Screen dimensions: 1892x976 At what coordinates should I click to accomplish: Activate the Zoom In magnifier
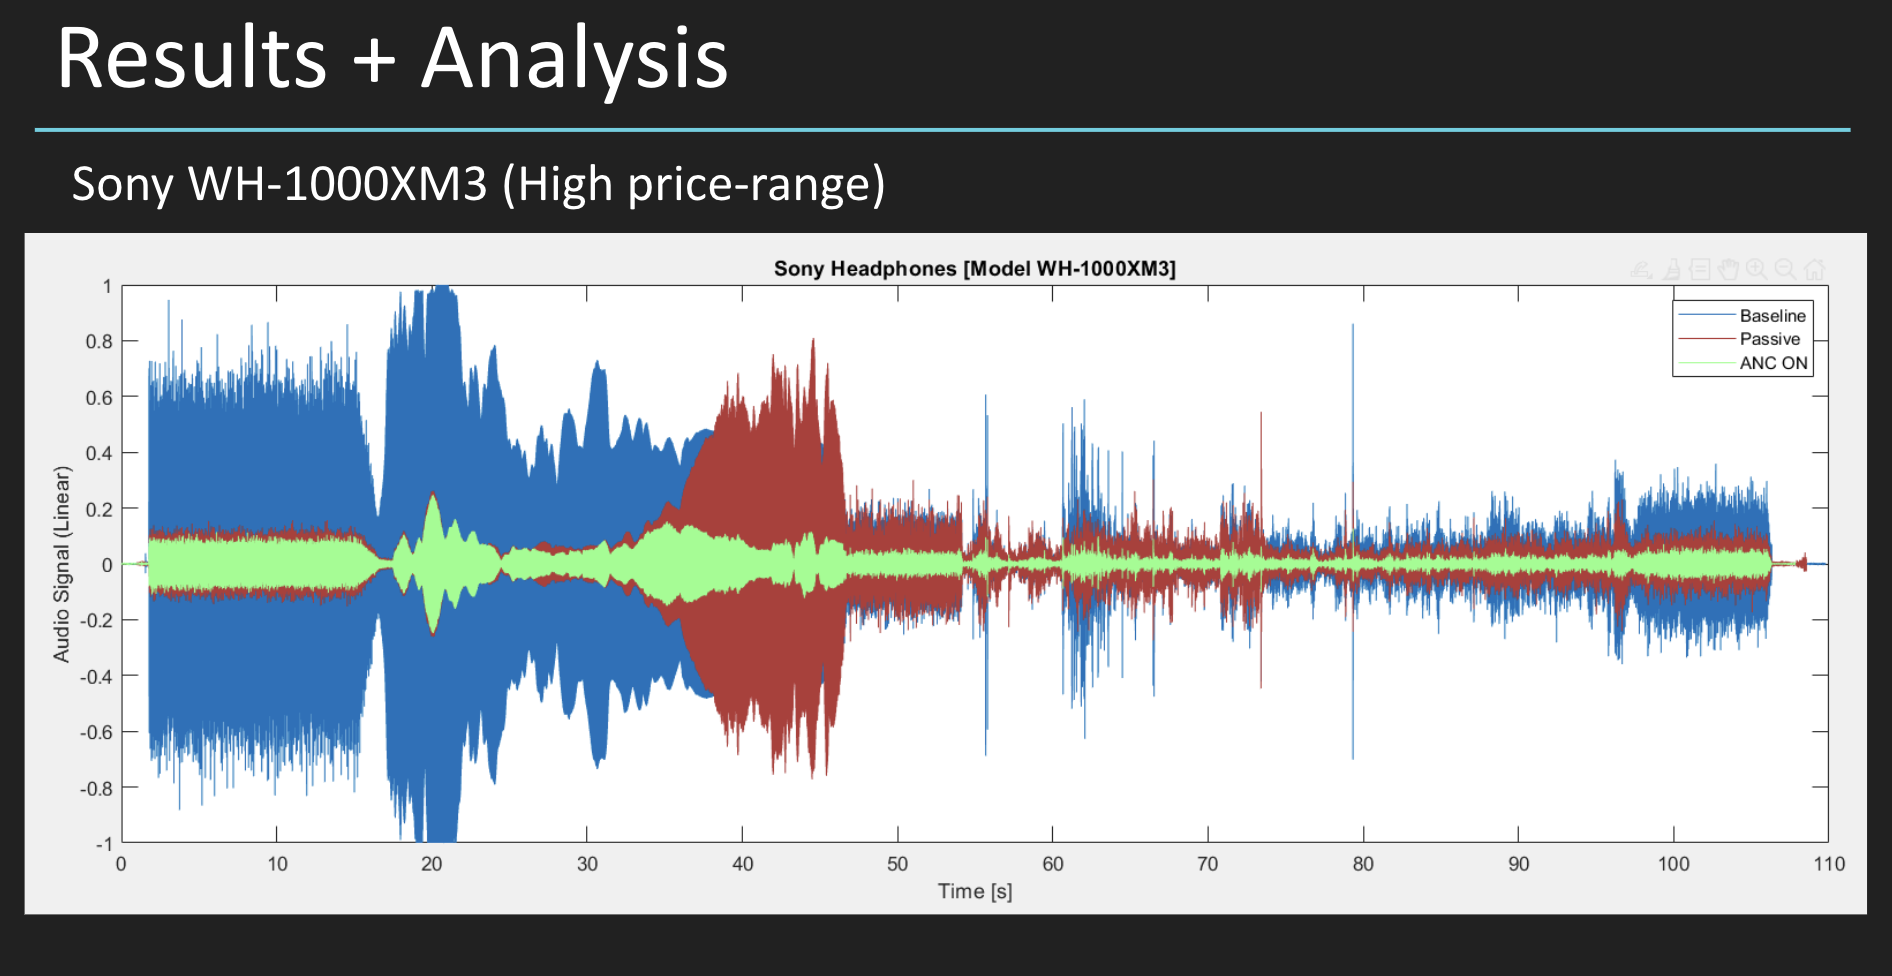click(1756, 270)
